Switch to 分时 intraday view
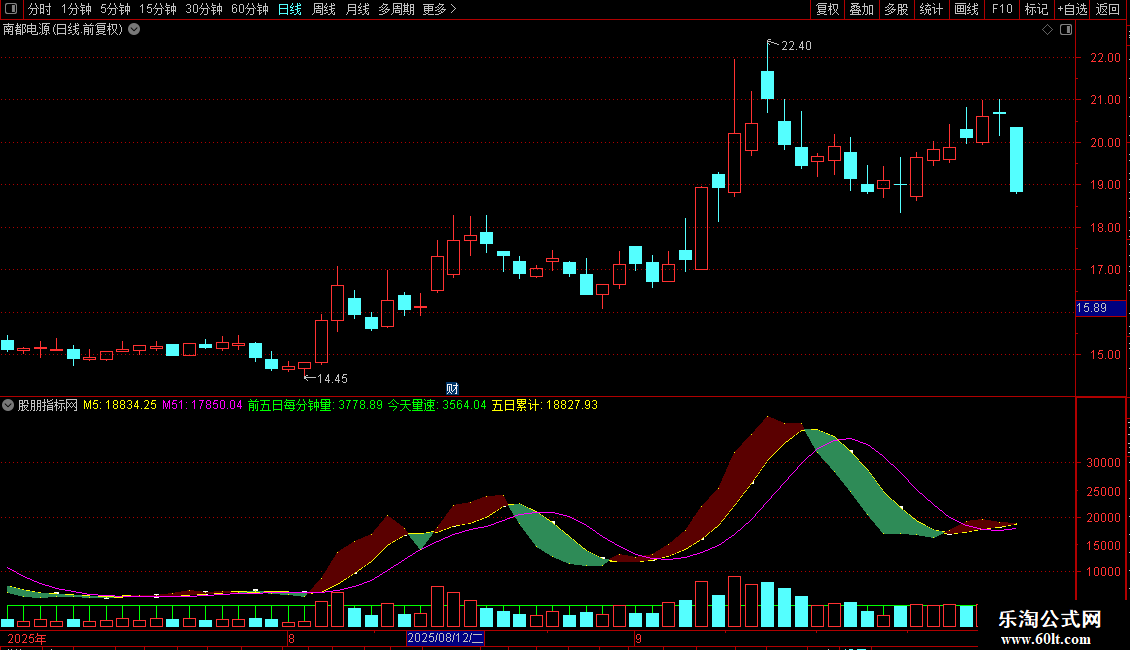The width and height of the screenshot is (1130, 650). [40, 9]
